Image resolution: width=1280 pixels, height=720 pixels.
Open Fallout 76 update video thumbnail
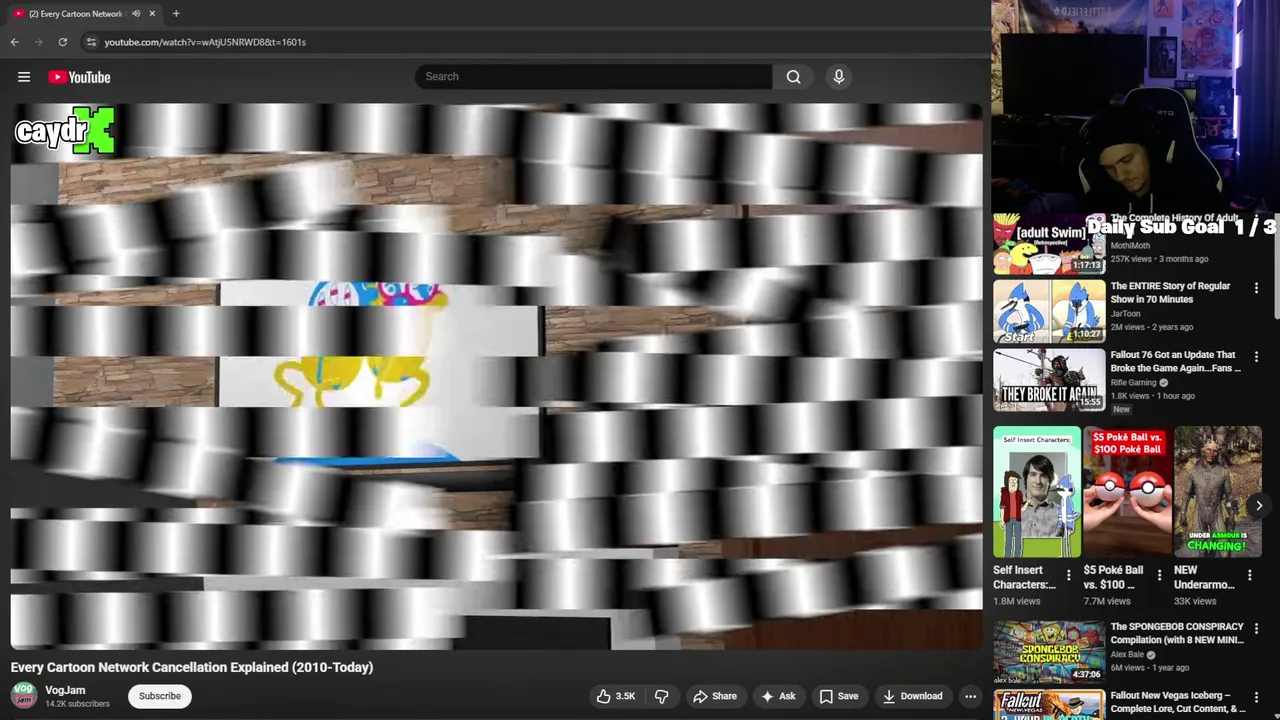point(1049,380)
